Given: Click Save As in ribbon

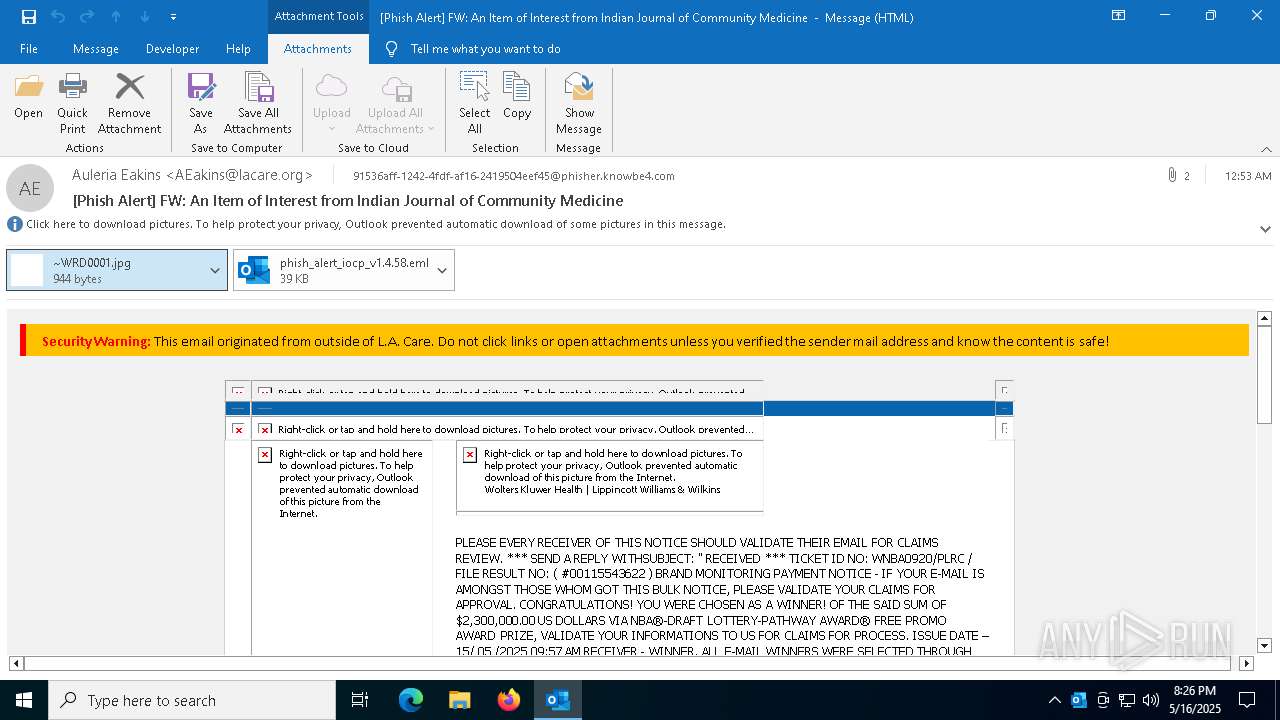Looking at the screenshot, I should (x=201, y=104).
